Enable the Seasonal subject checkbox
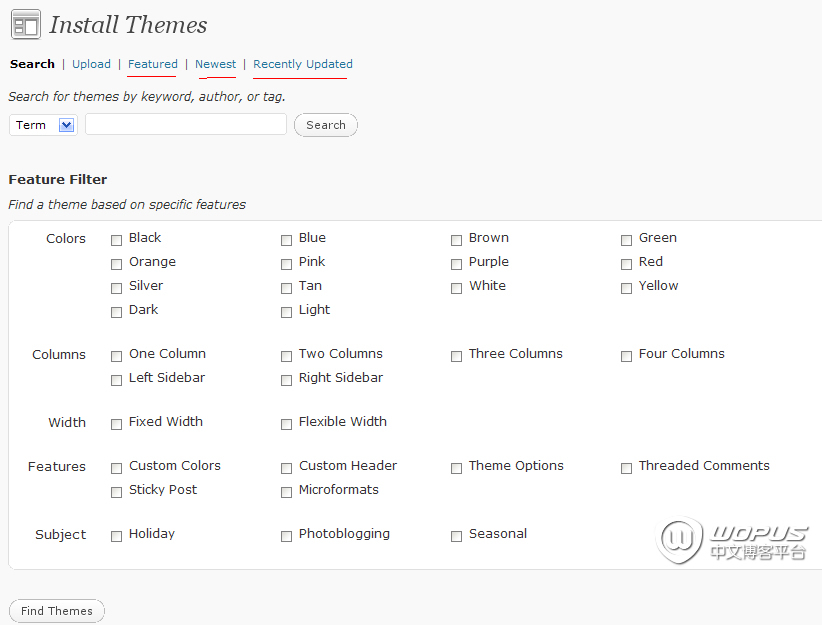The height and width of the screenshot is (625, 822). tap(457, 536)
